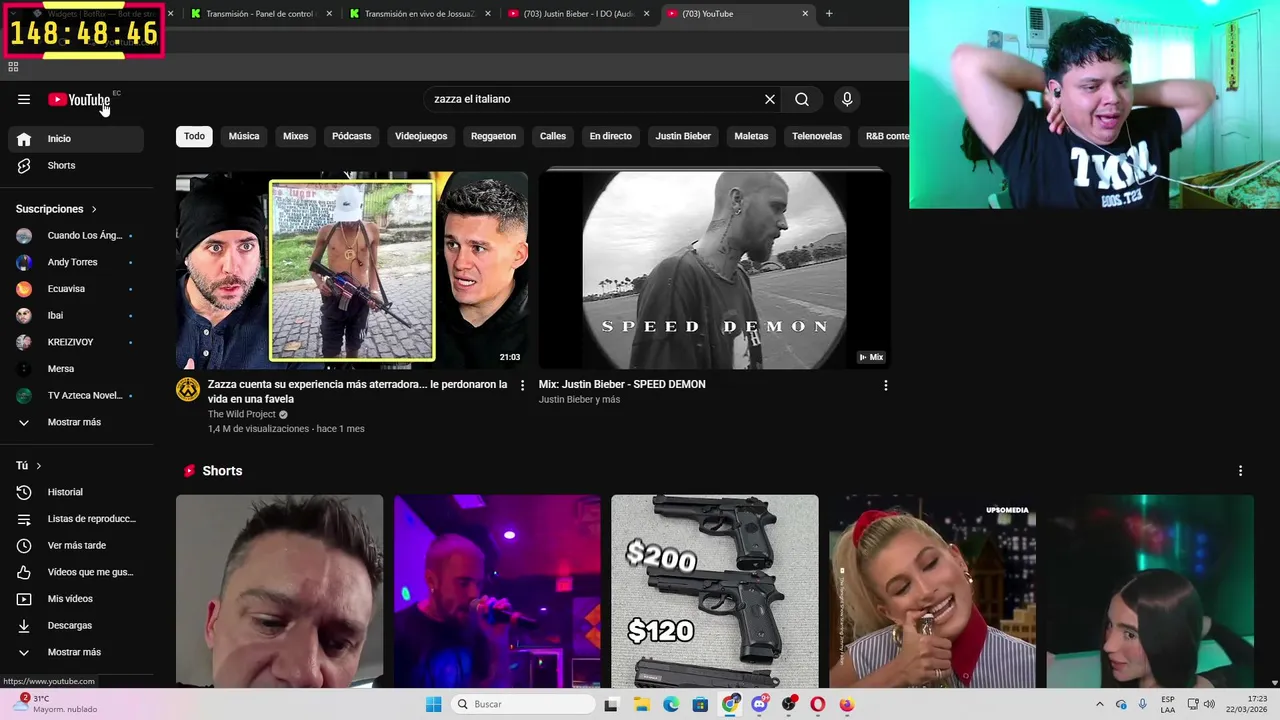Open KREIZIVOY subscription channel
The width and height of the screenshot is (1280, 720).
pos(76,342)
